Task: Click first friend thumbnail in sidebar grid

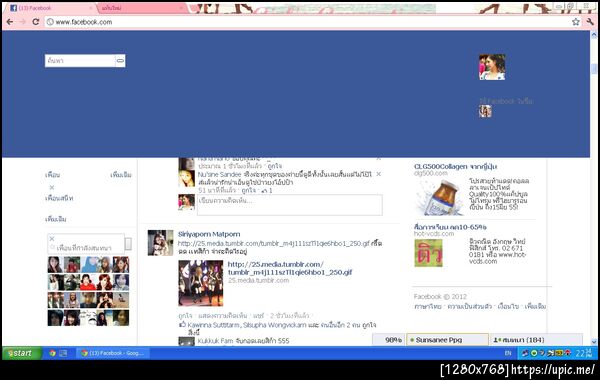Action: (55, 264)
